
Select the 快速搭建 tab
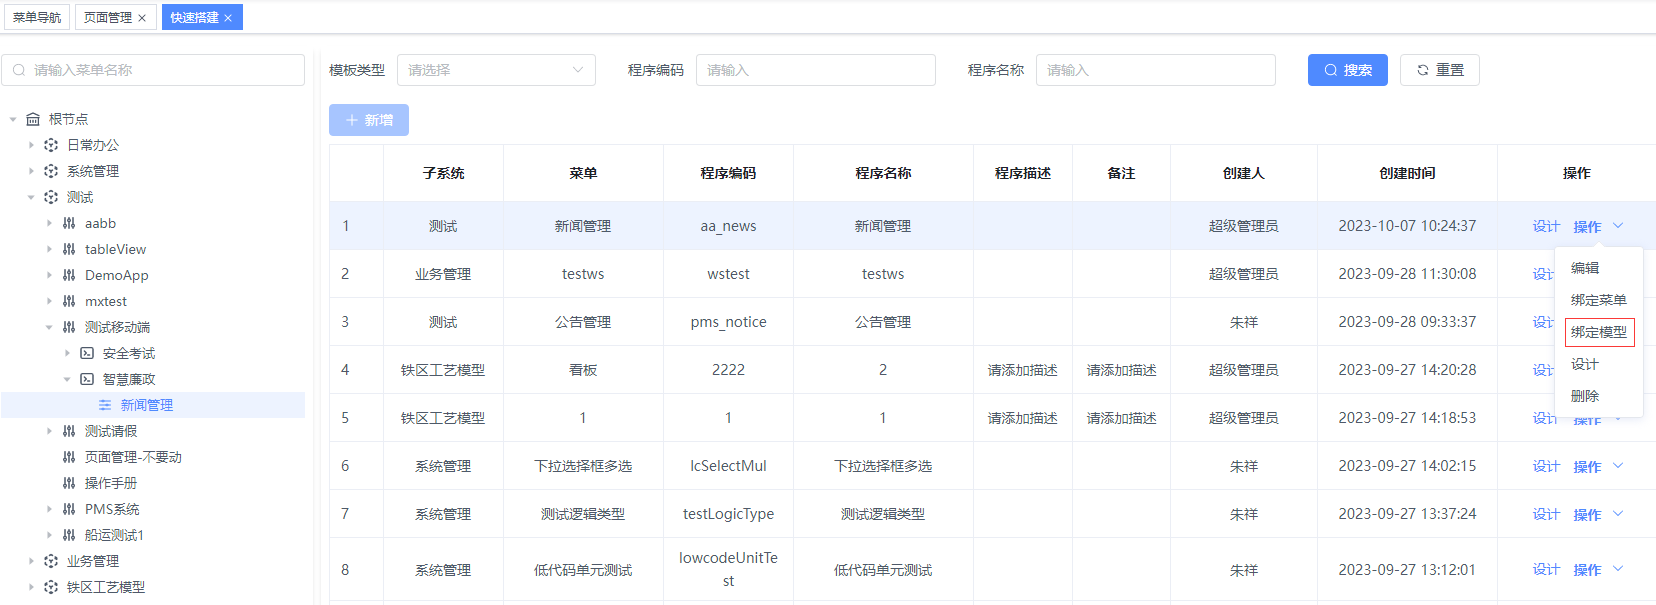tap(194, 17)
